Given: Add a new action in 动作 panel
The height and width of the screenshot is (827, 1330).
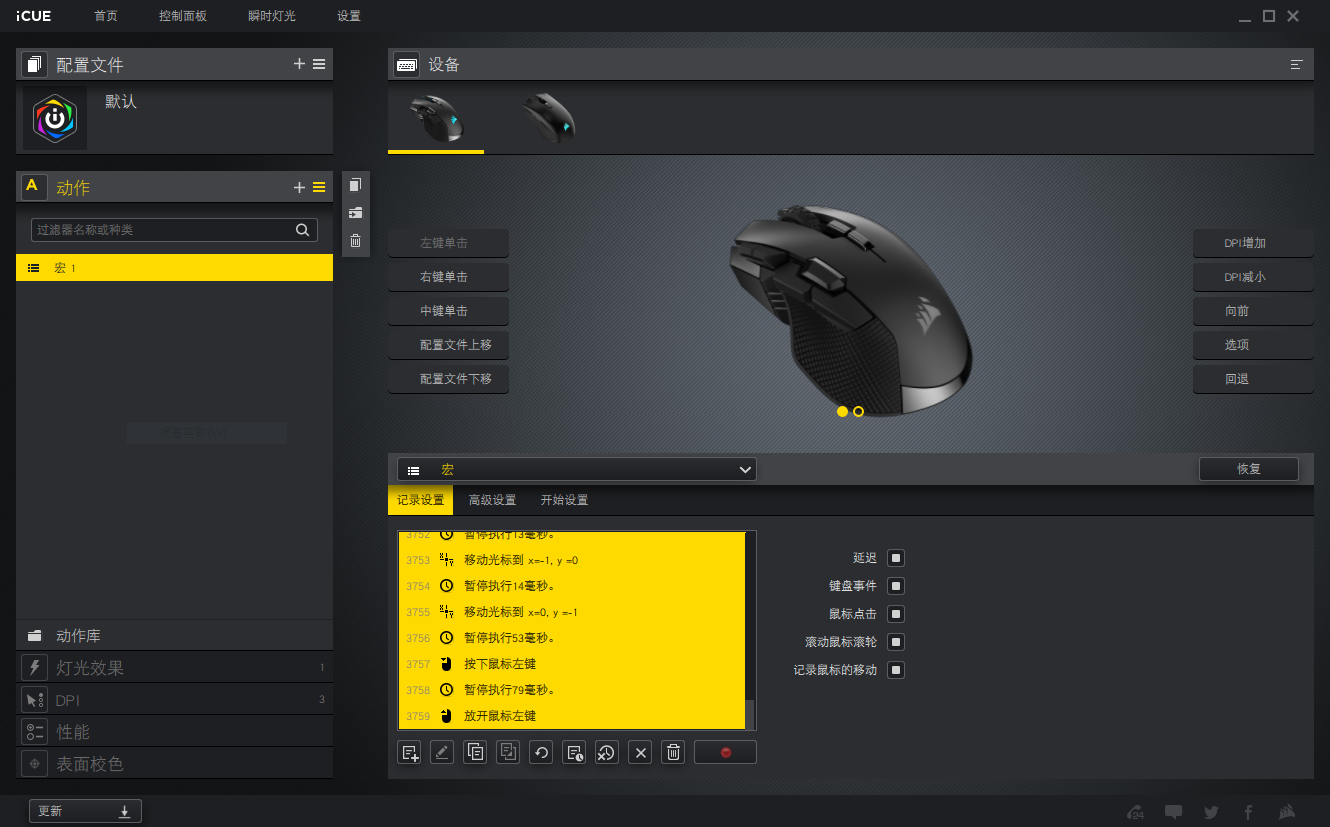Looking at the screenshot, I should 299,187.
